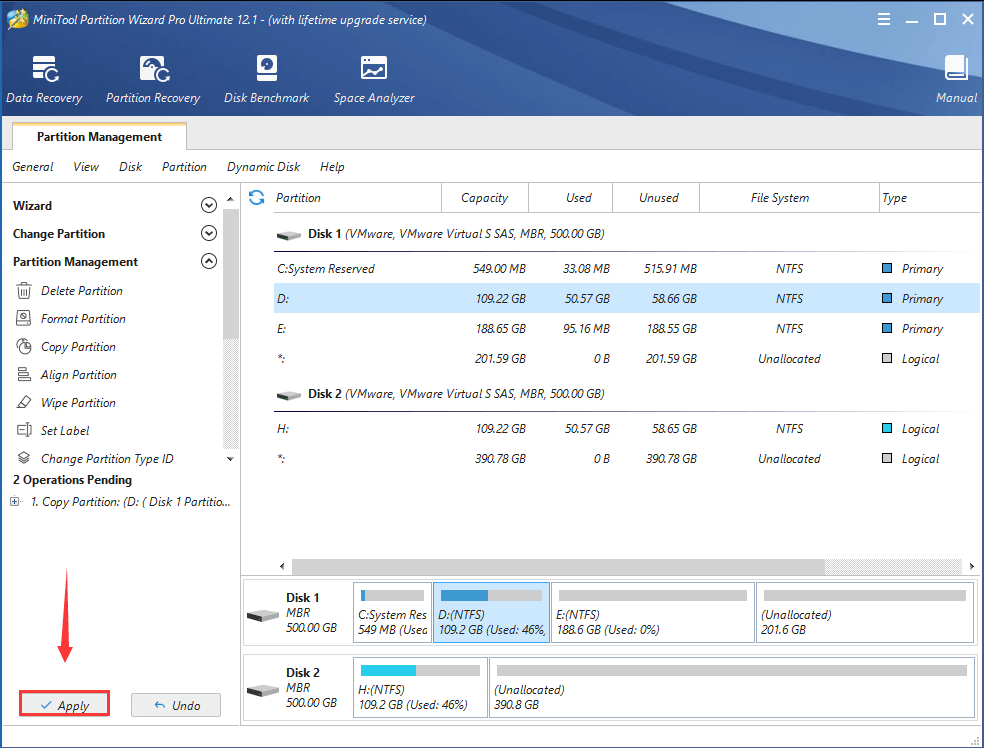
Task: Click the Logical color square for 201.59 GB unallocated
Action: 887,358
